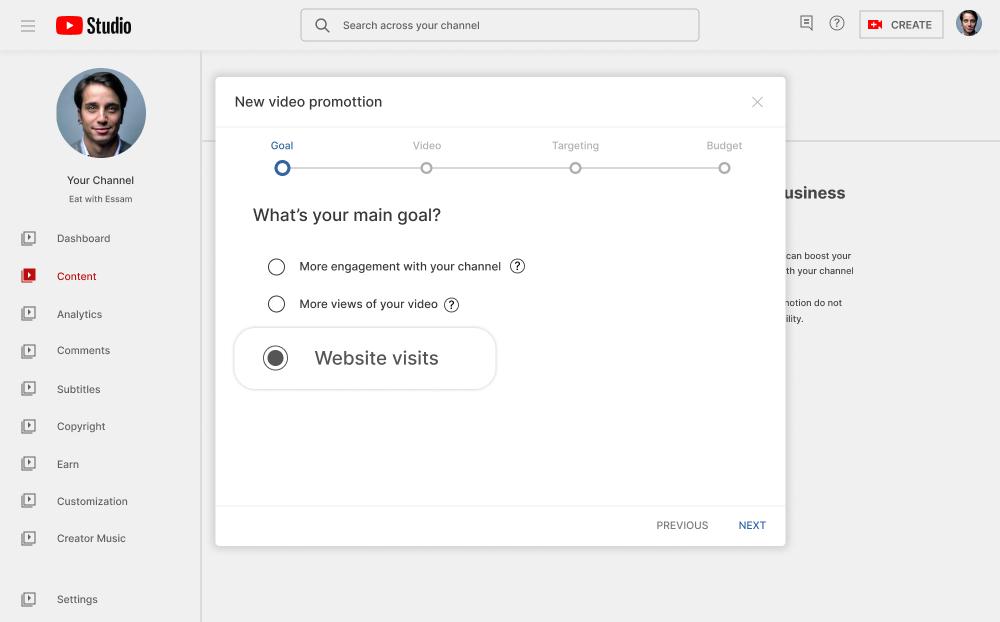1000x622 pixels.
Task: Click the YouTube Studio logo
Action: coord(92,25)
